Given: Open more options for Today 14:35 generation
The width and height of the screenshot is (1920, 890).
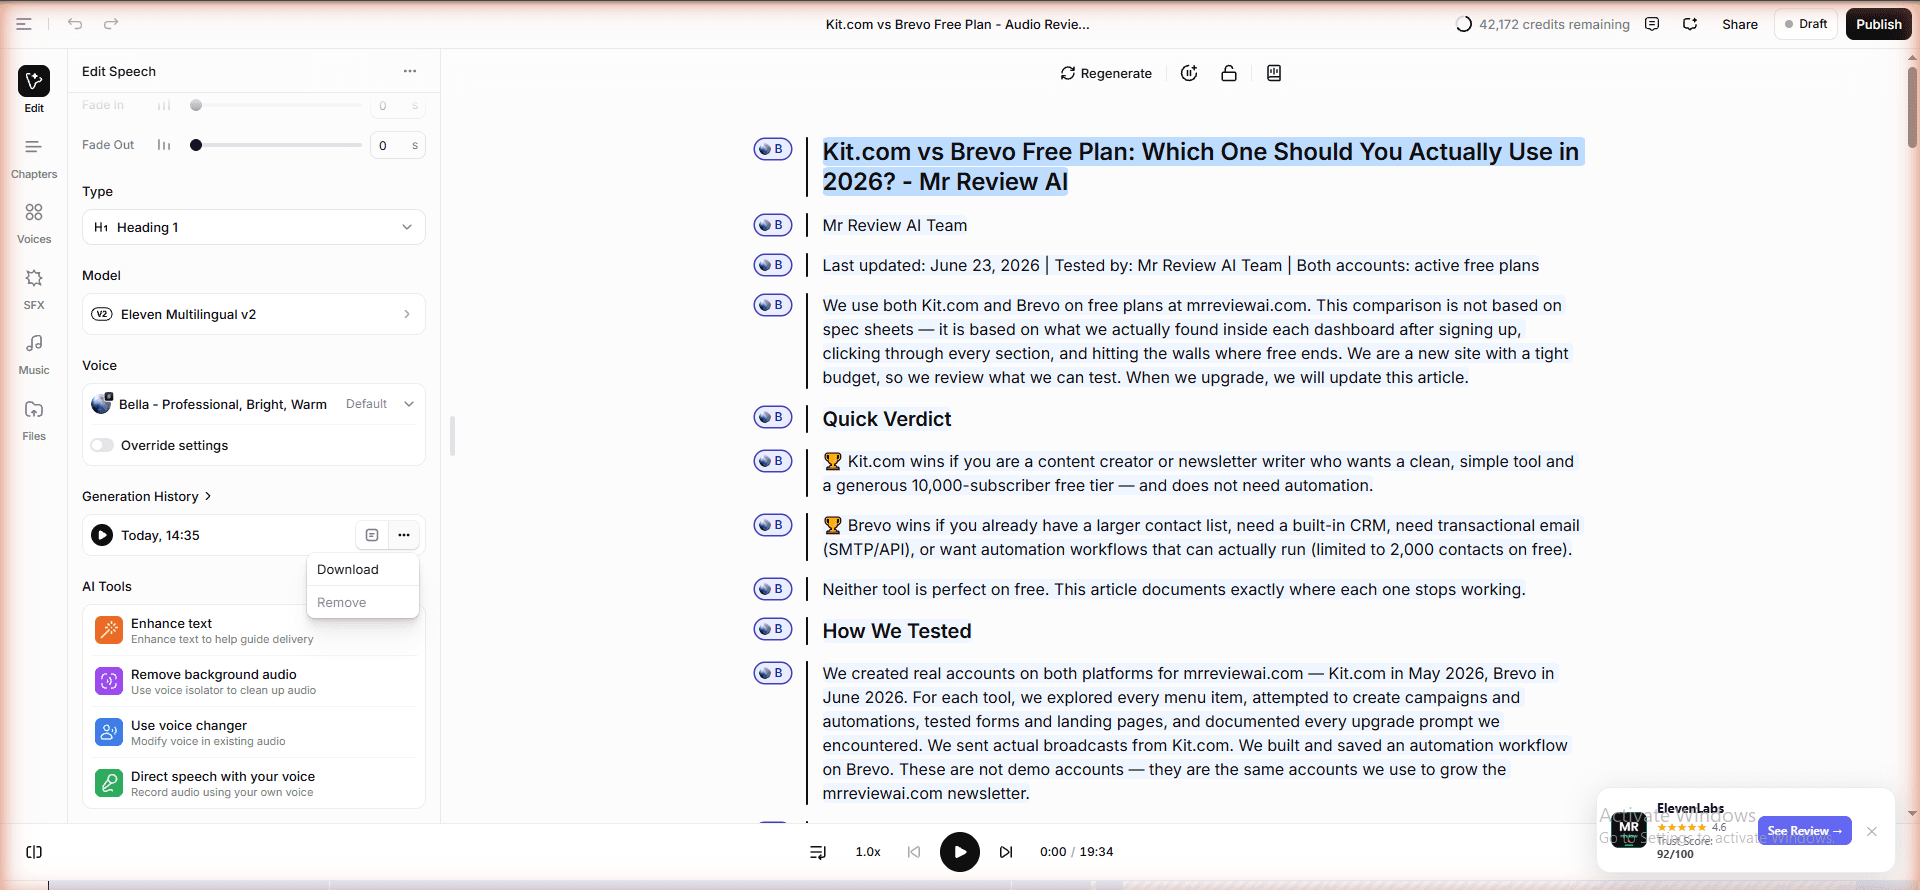Looking at the screenshot, I should [x=404, y=535].
